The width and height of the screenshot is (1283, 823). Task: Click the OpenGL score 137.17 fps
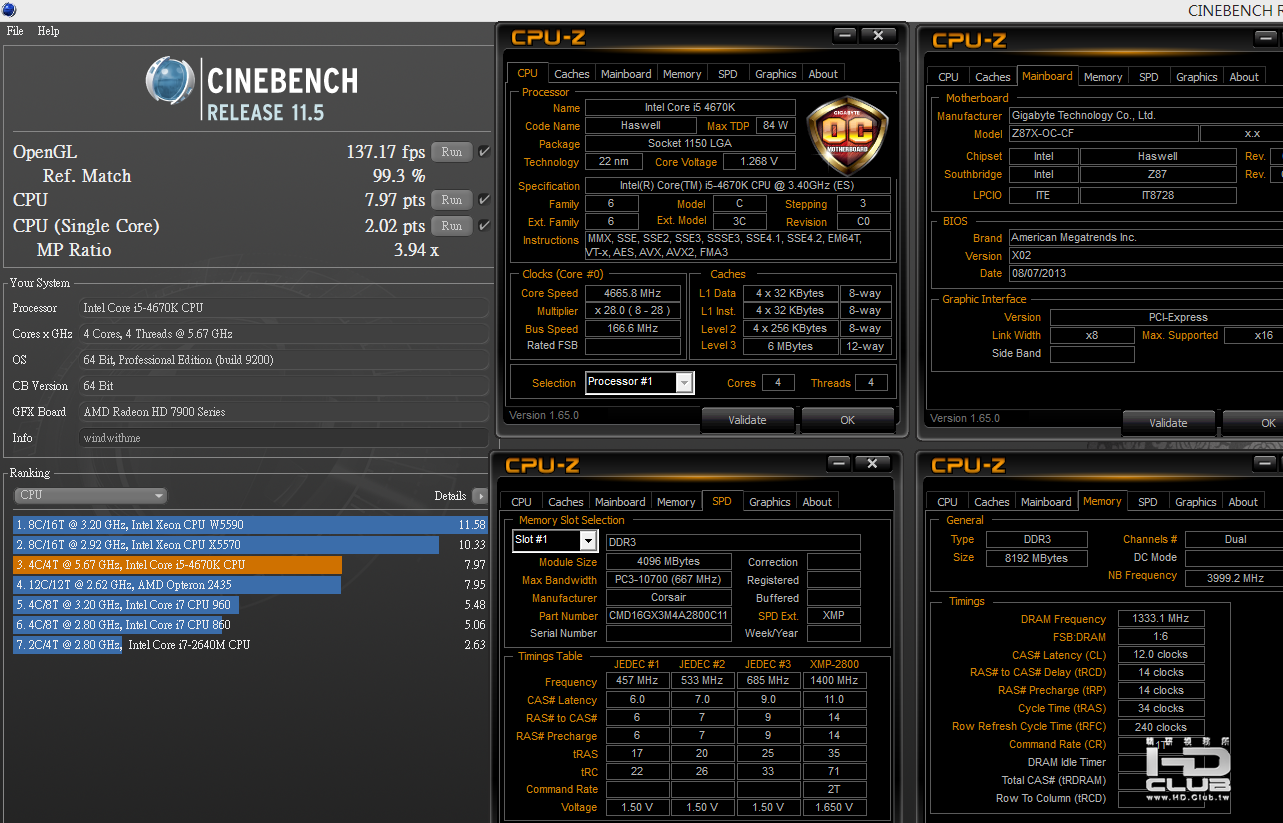coord(386,152)
